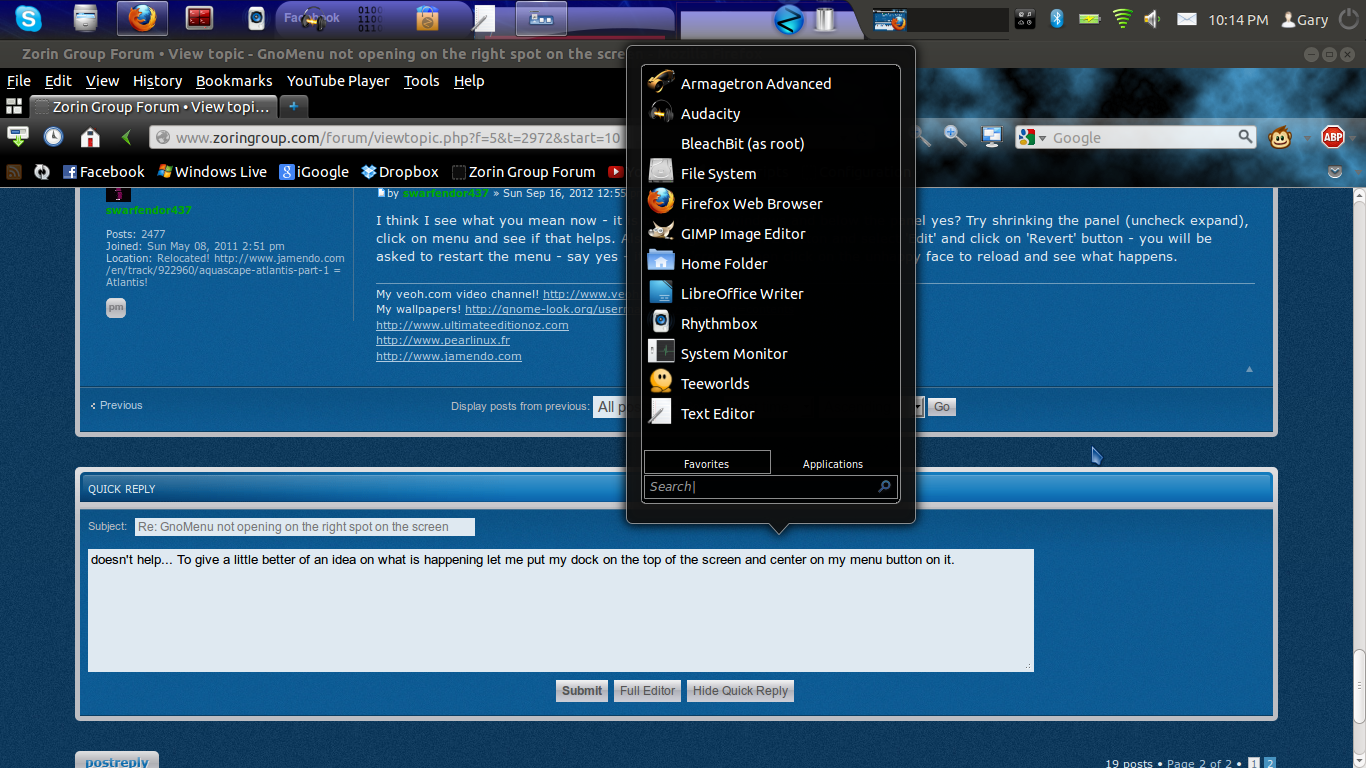Launch Teeworlds game

click(x=714, y=384)
